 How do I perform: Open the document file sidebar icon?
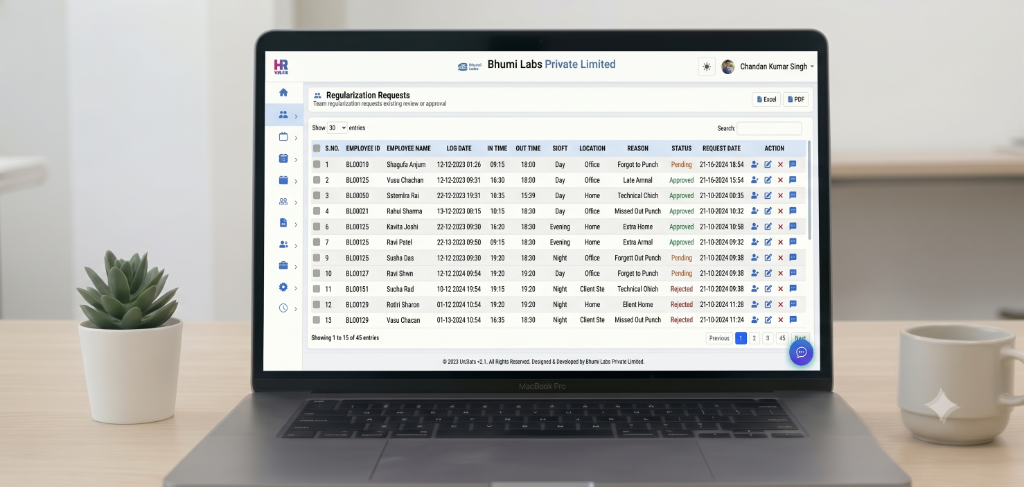click(283, 223)
